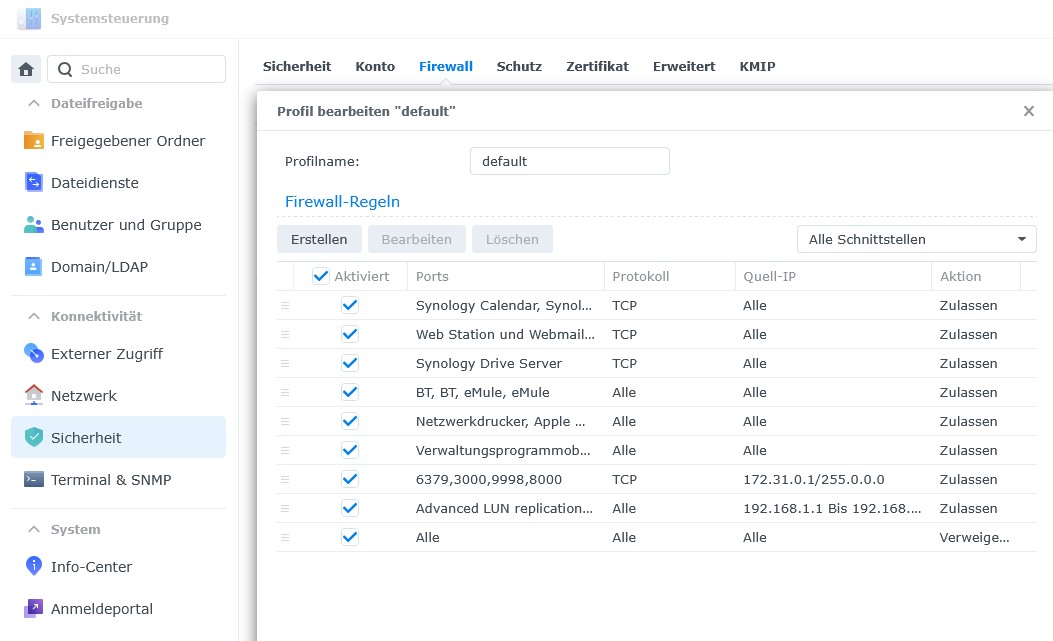Viewport: 1053px width, 641px height.
Task: Click the home icon in the sidebar
Action: [x=26, y=69]
